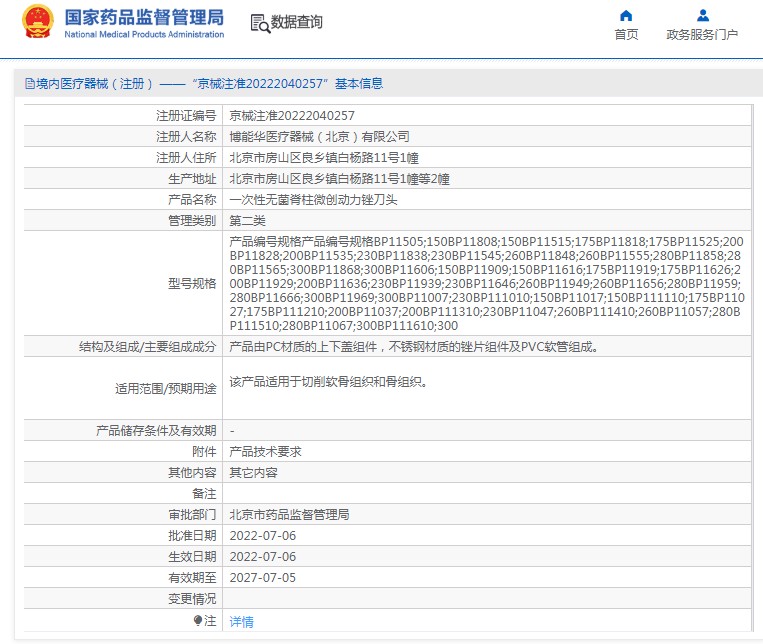The width and height of the screenshot is (763, 644).
Task: Select 北京市房山区良乡镇白杨路11号1幢 address
Action: coord(324,158)
